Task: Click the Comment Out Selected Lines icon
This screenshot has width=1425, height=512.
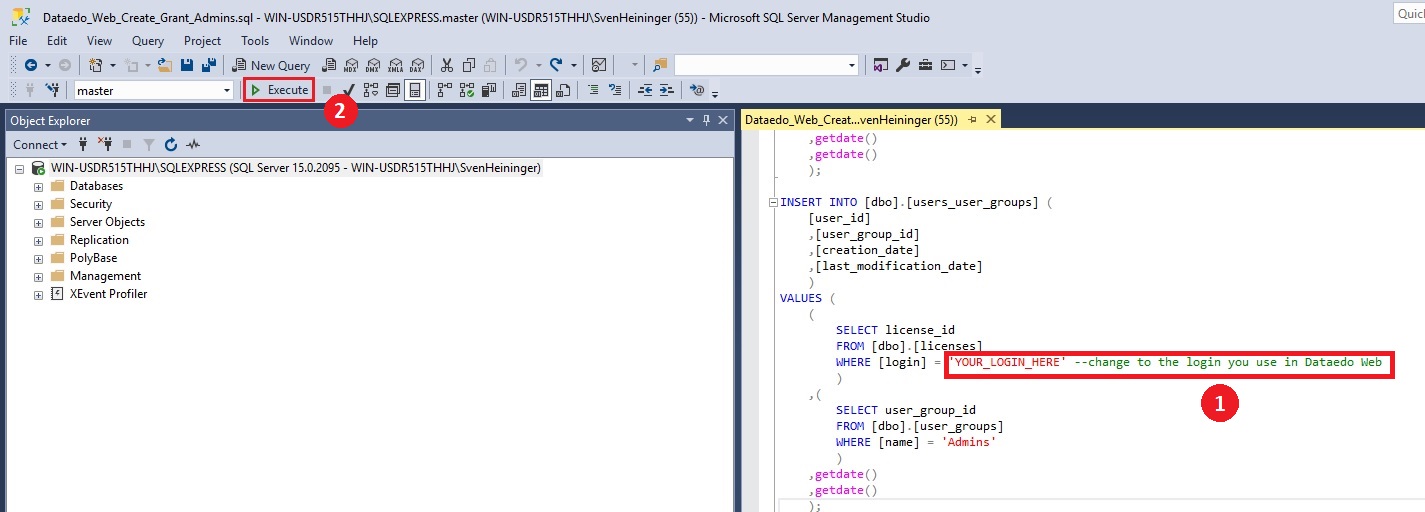Action: (593, 90)
